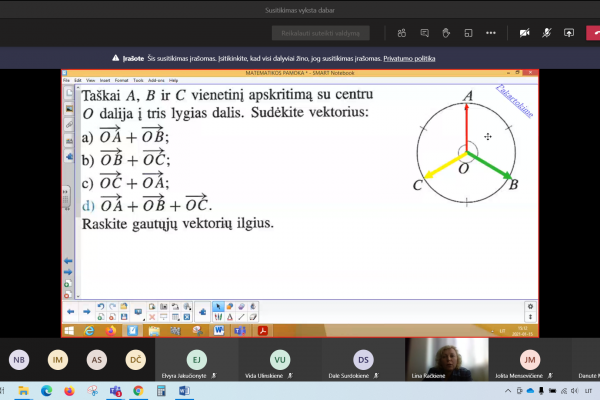Undo the last action
The width and height of the screenshot is (600, 400).
pyautogui.click(x=101, y=307)
